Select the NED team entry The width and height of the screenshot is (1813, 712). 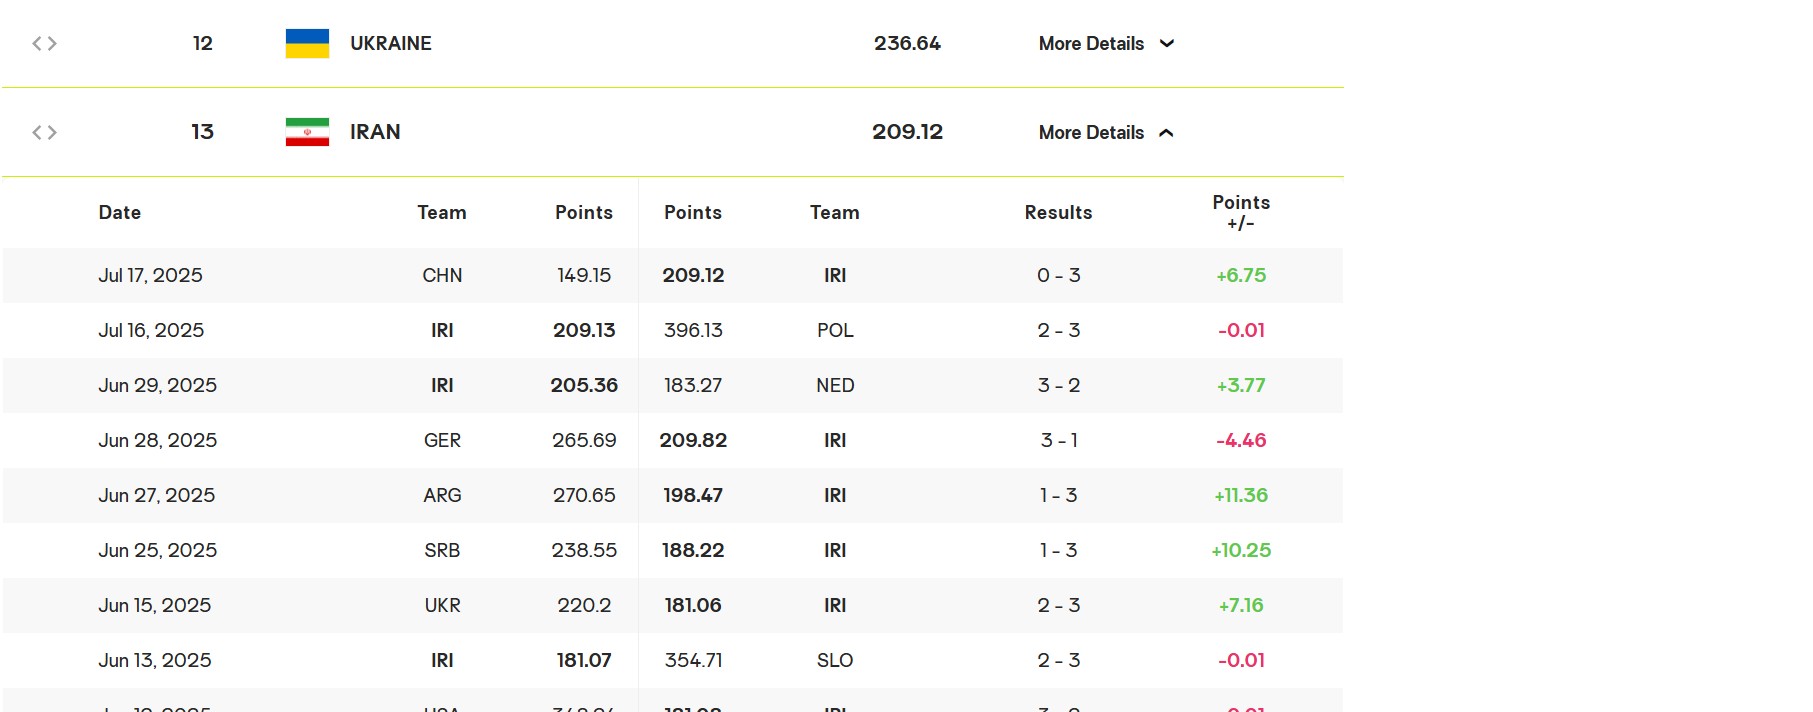835,385
